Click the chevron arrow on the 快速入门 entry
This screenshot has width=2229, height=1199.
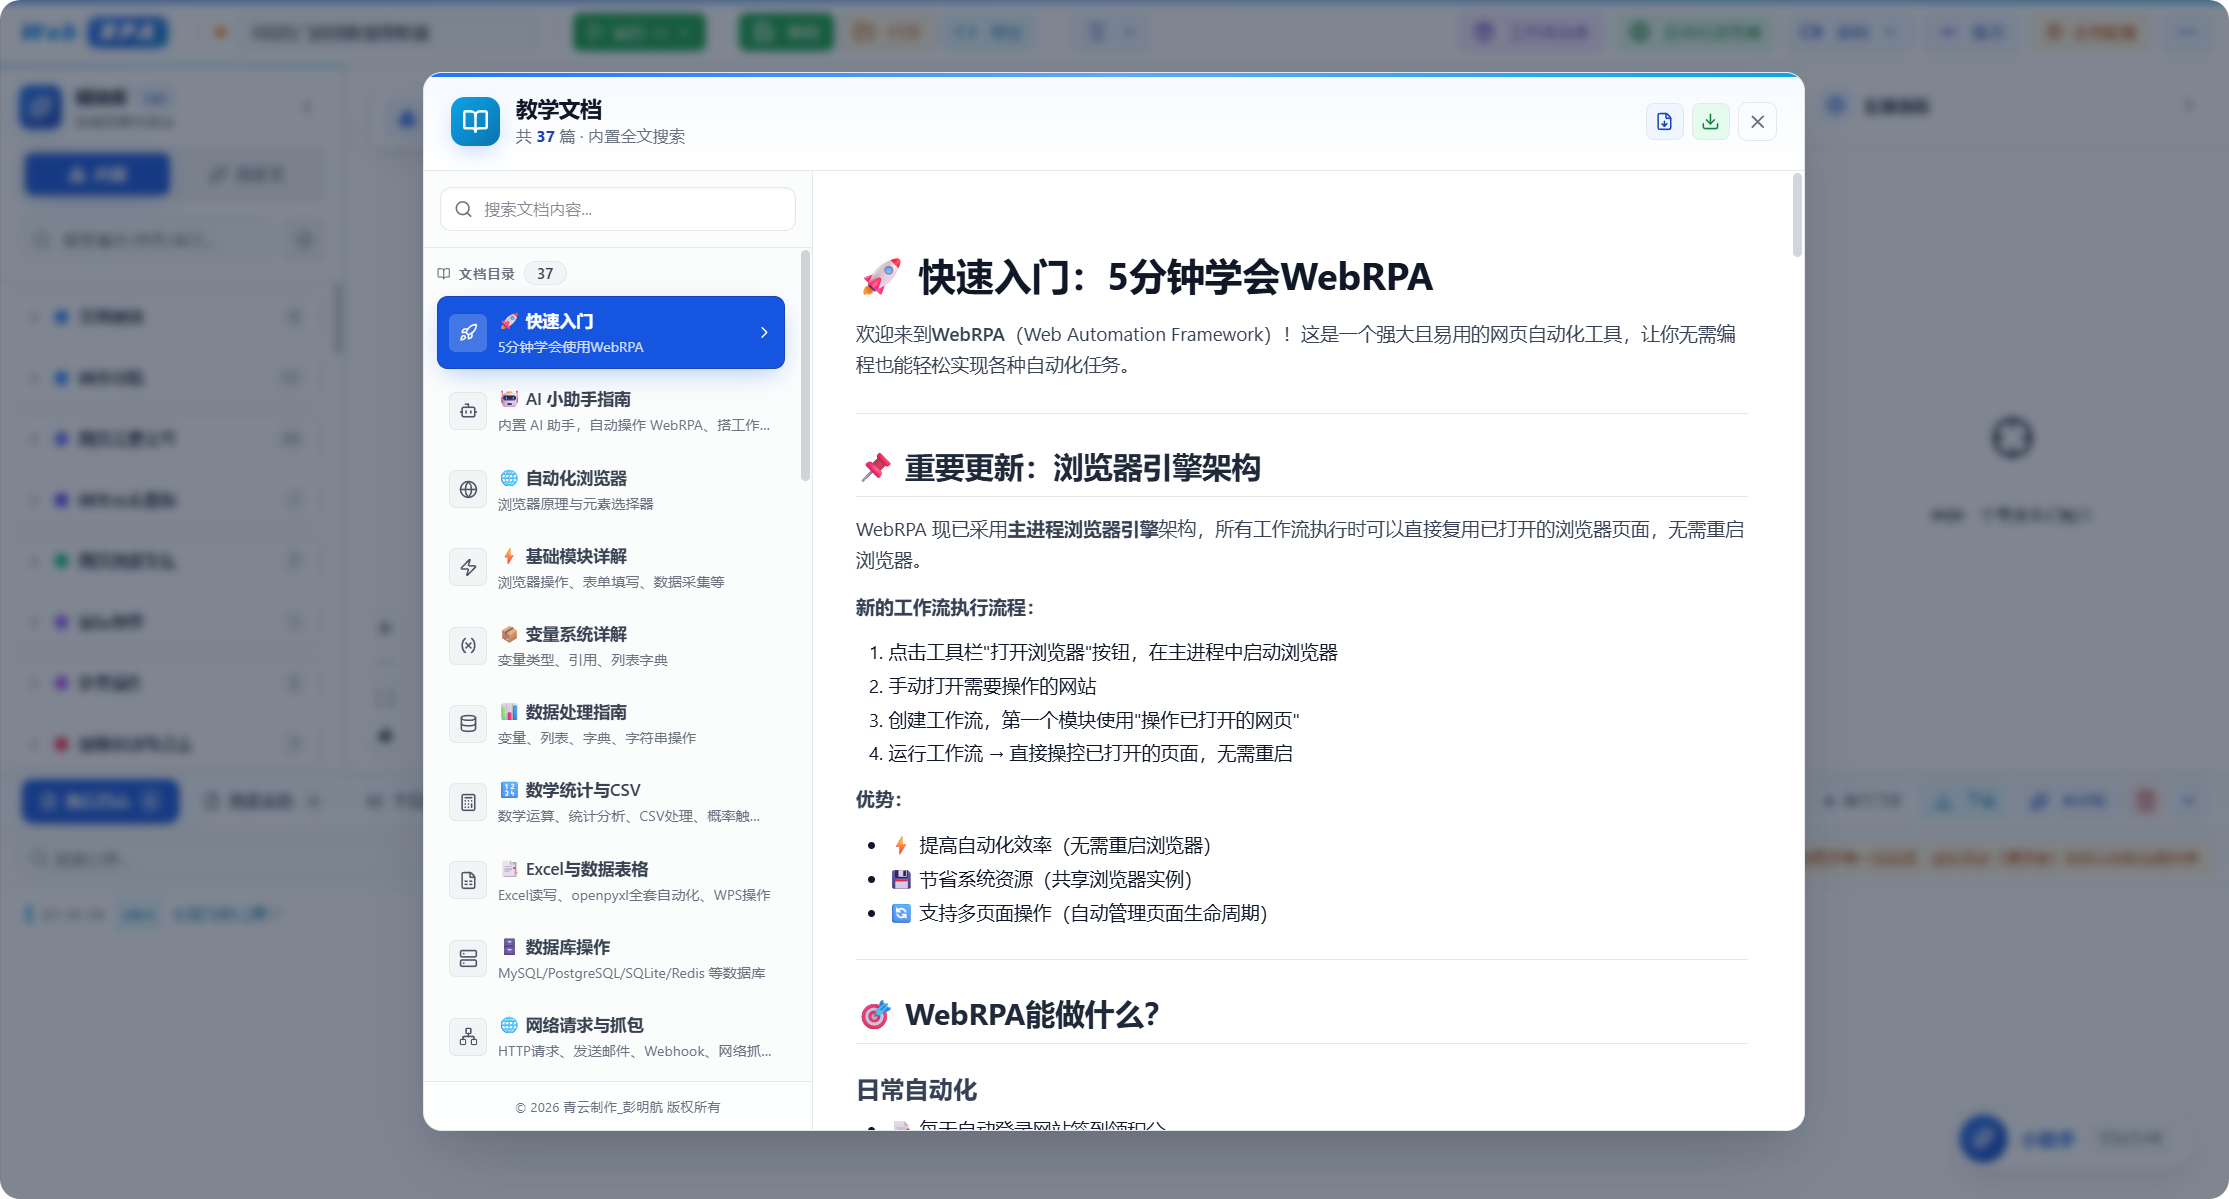[x=764, y=333]
